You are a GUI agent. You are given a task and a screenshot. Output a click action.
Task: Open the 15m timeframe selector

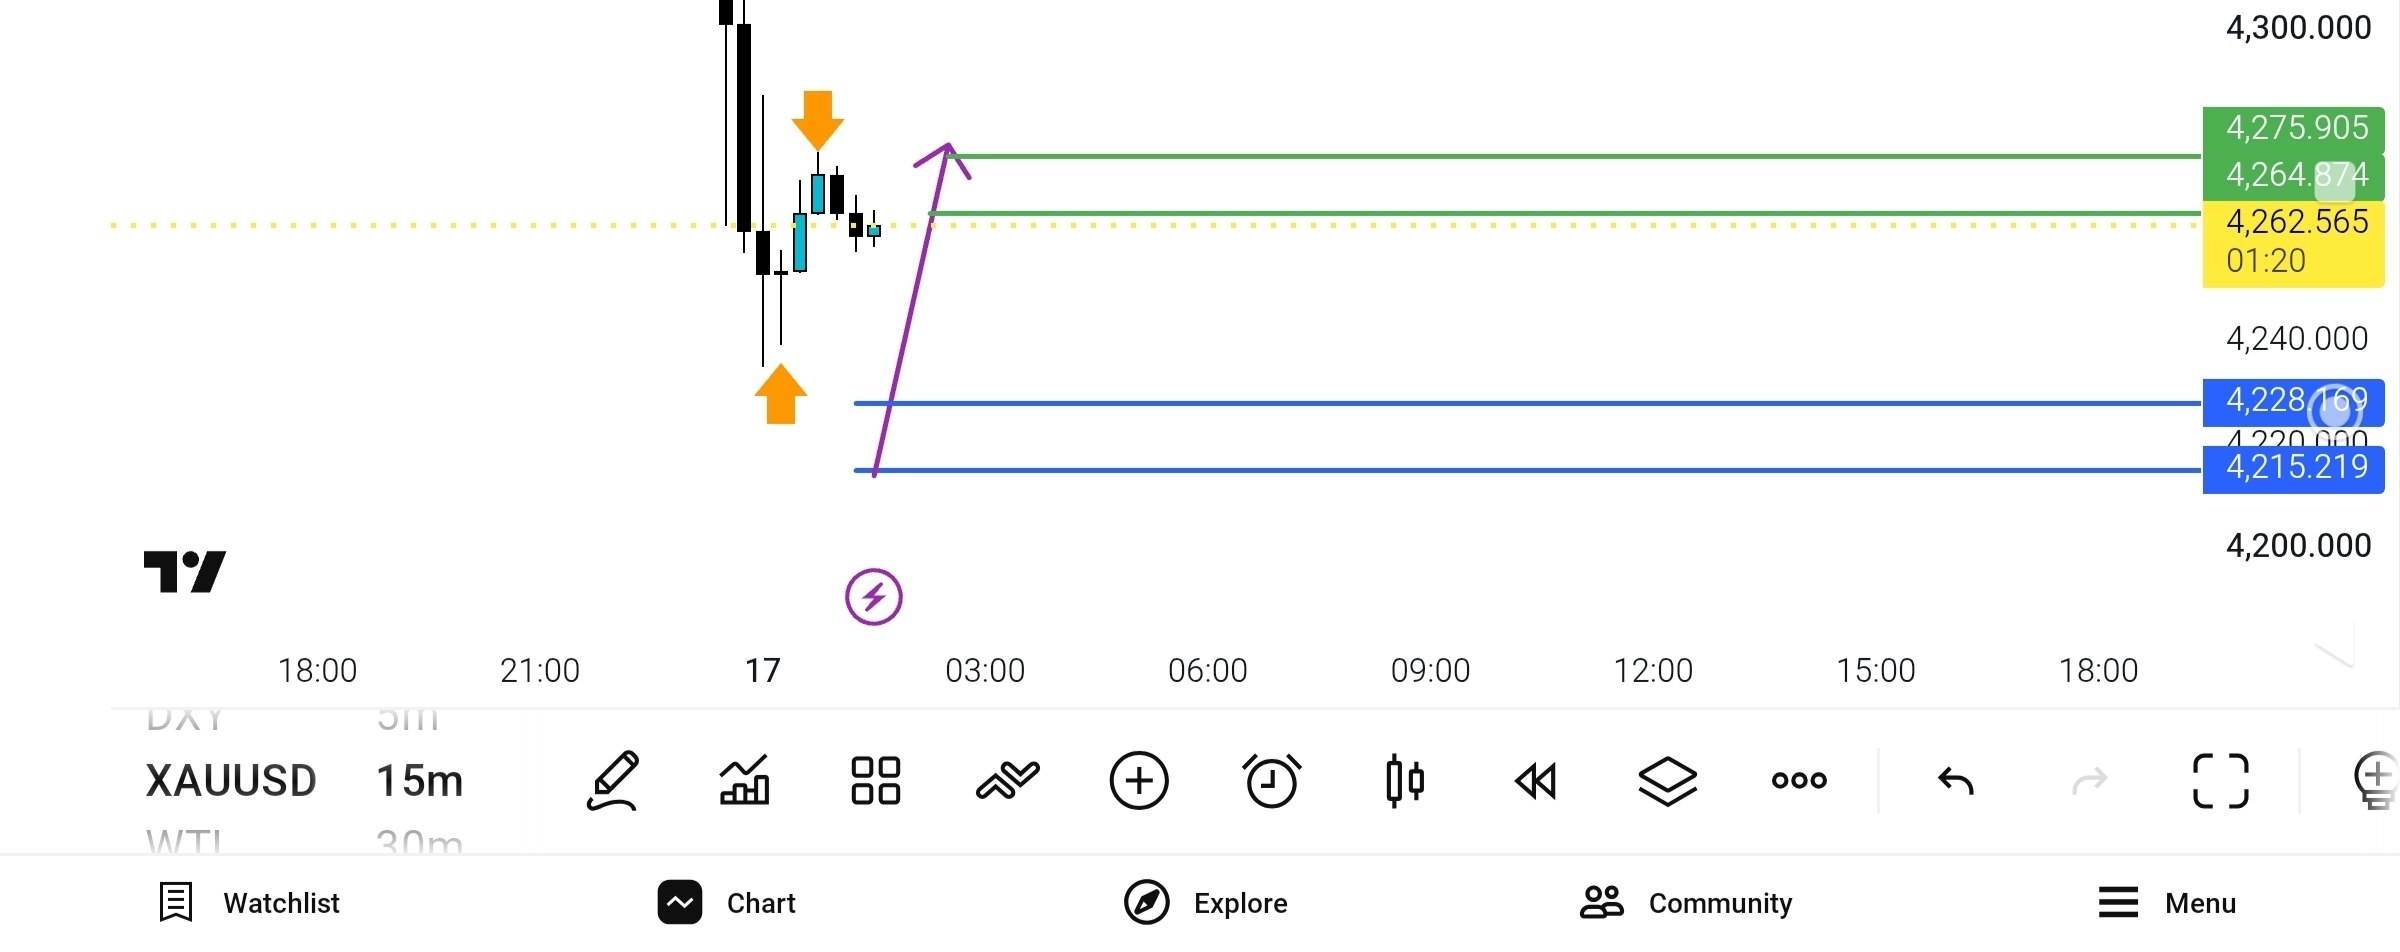(x=420, y=781)
